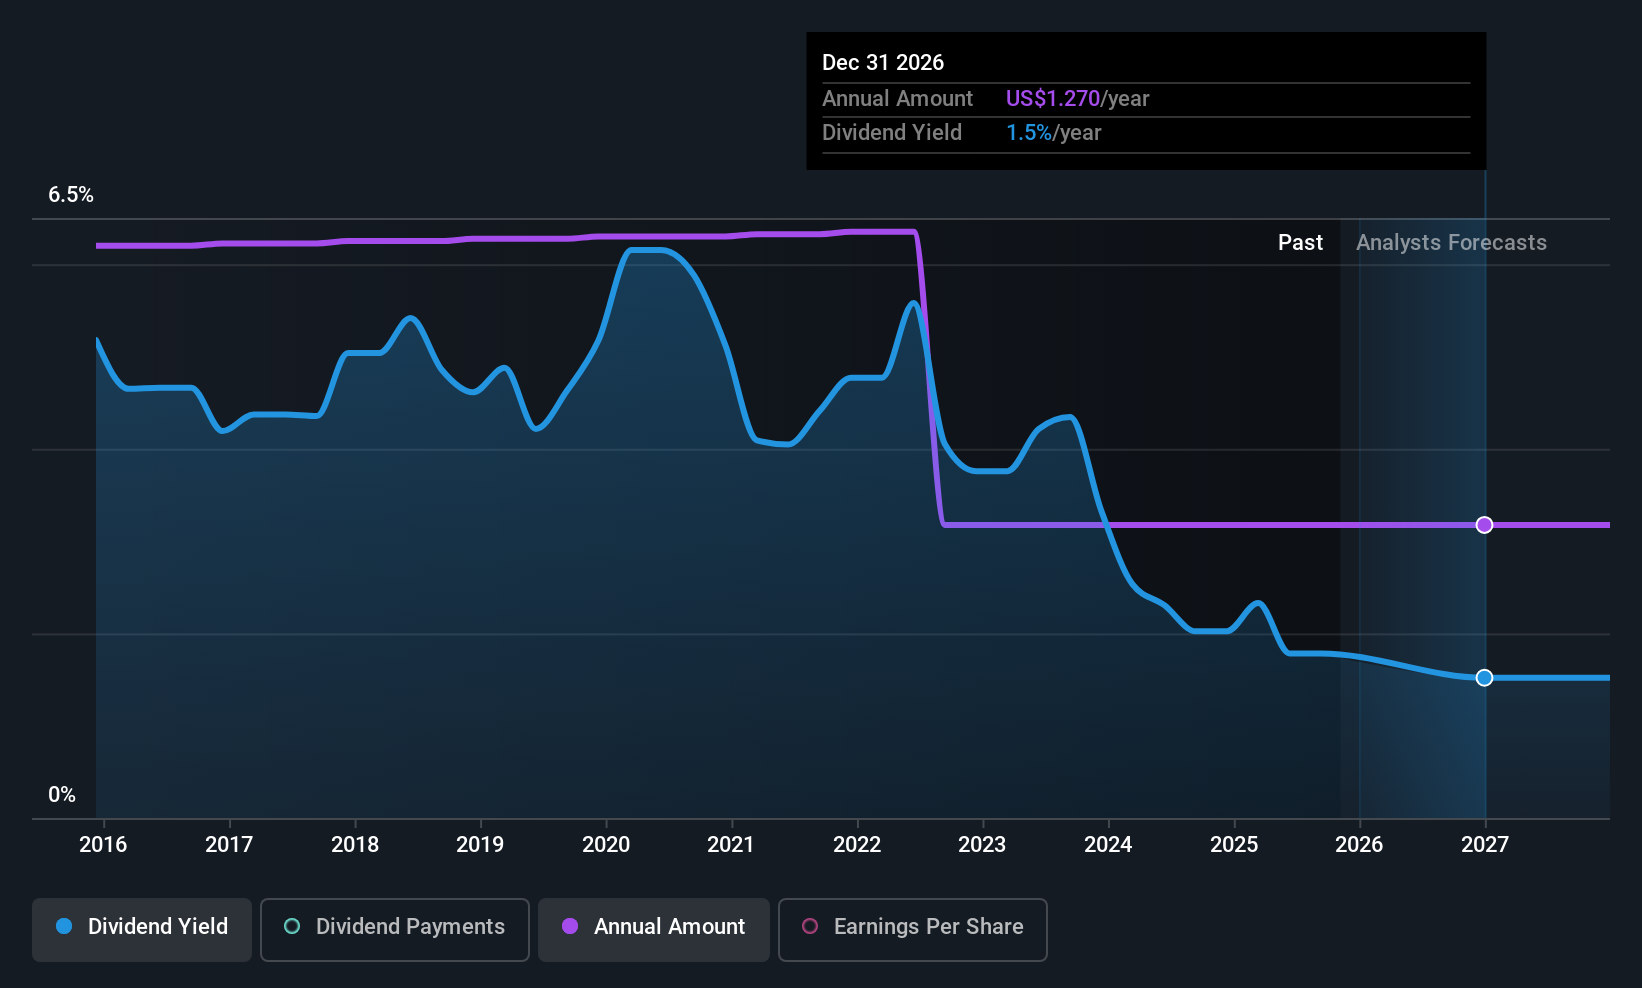The height and width of the screenshot is (988, 1642).
Task: Click the 2024 x-axis label
Action: click(x=1108, y=845)
